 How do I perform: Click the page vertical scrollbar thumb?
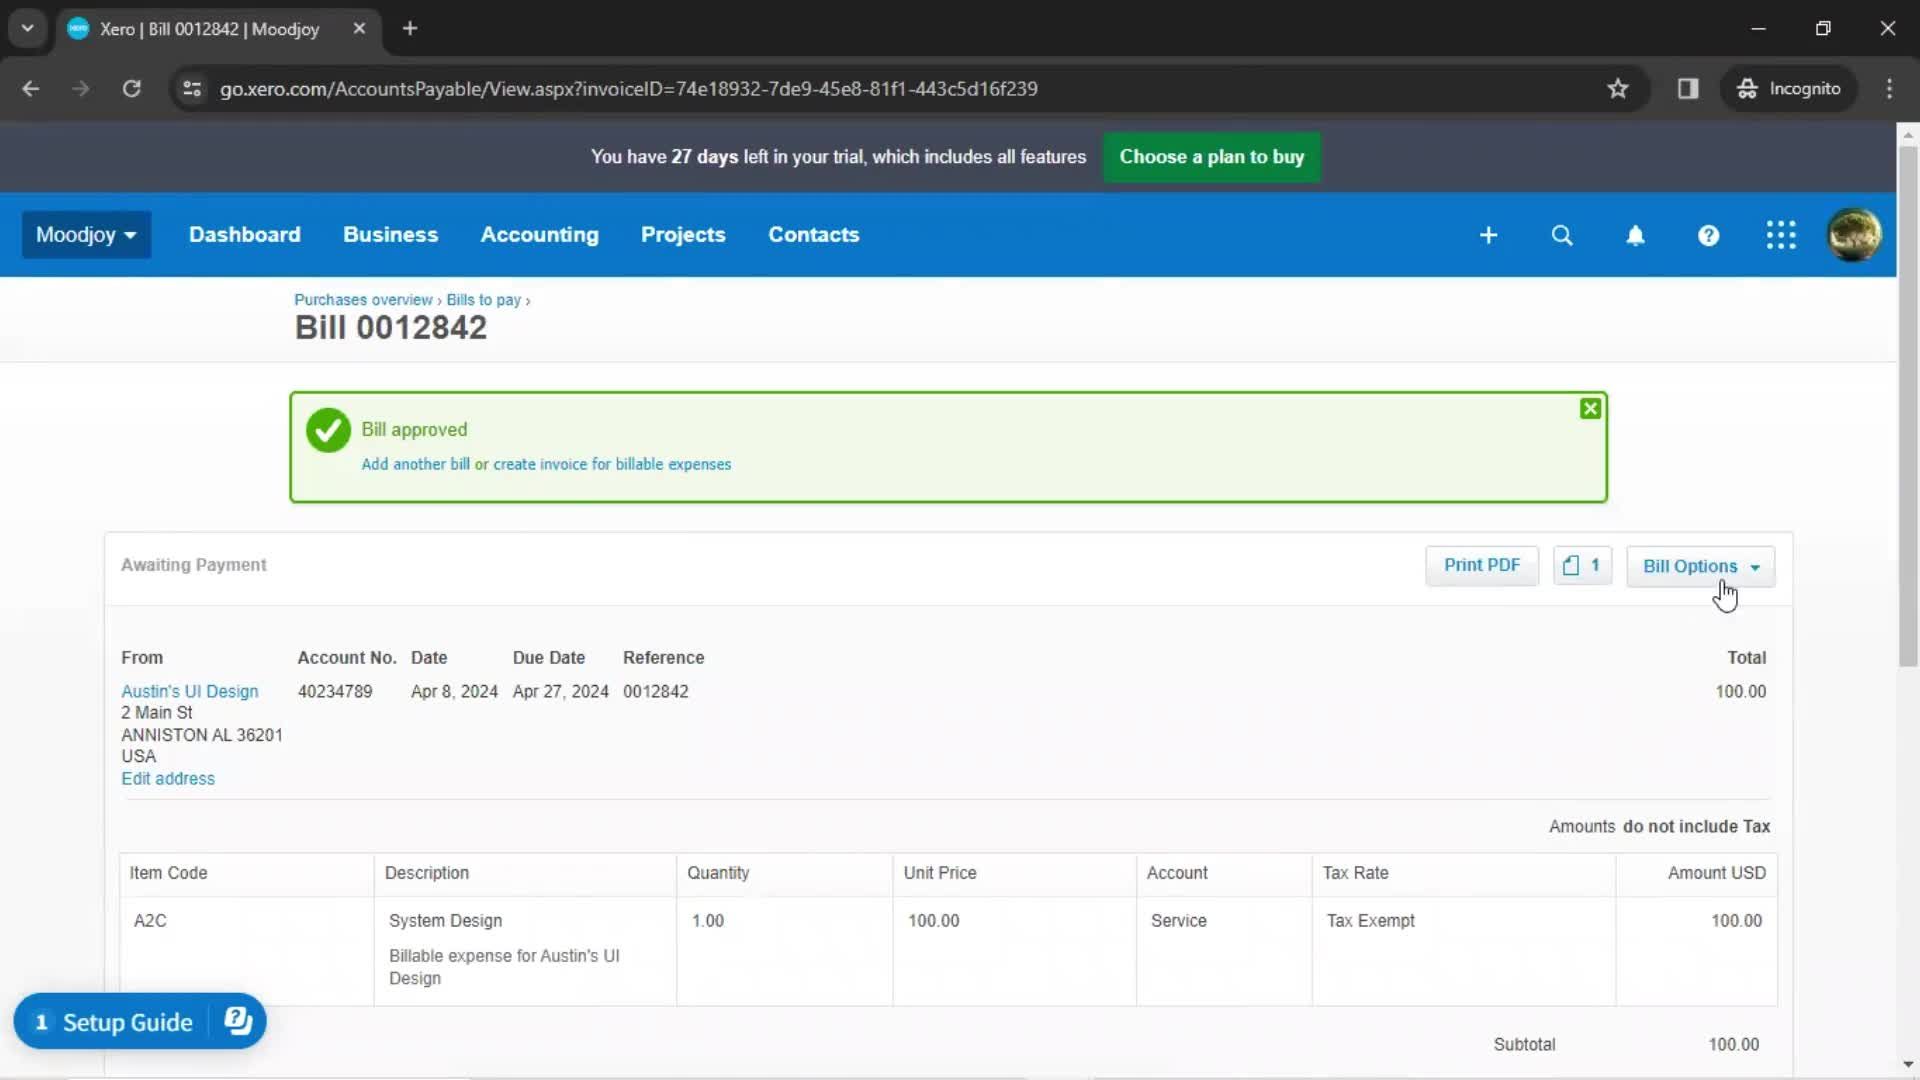point(1907,405)
